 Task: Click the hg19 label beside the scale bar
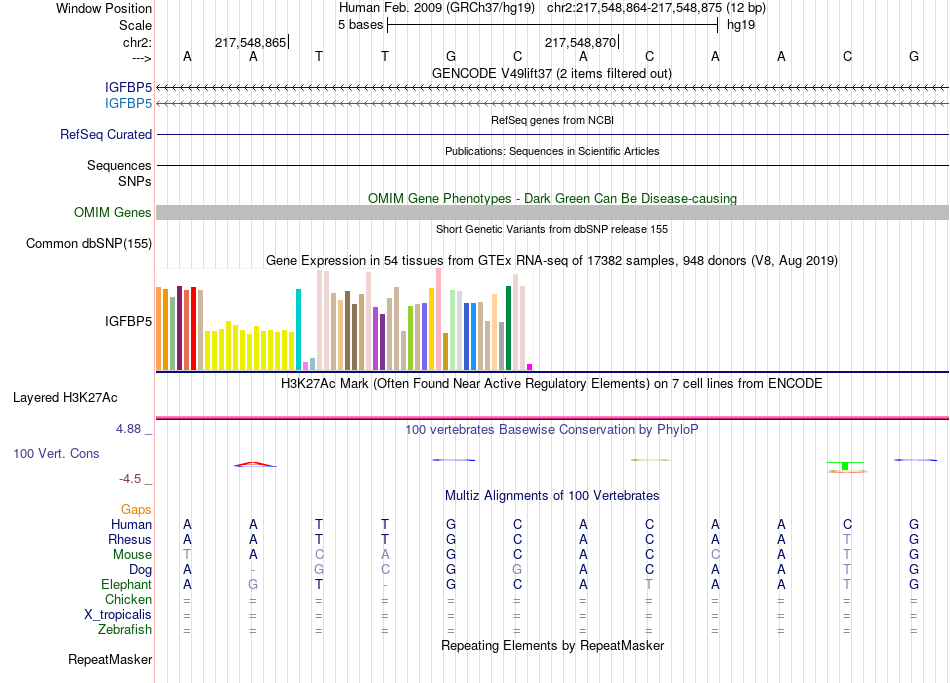(741, 25)
